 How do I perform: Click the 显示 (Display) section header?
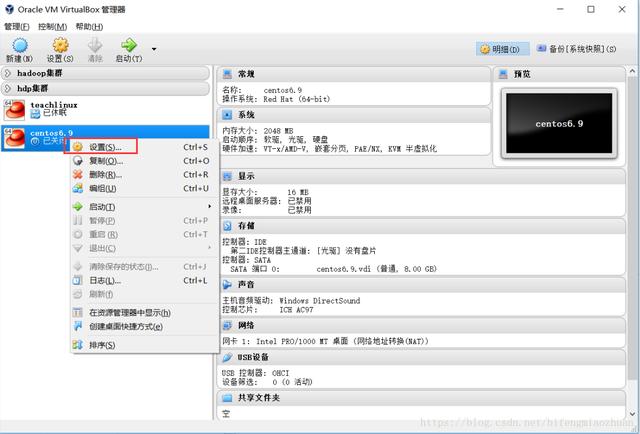(x=421, y=176)
